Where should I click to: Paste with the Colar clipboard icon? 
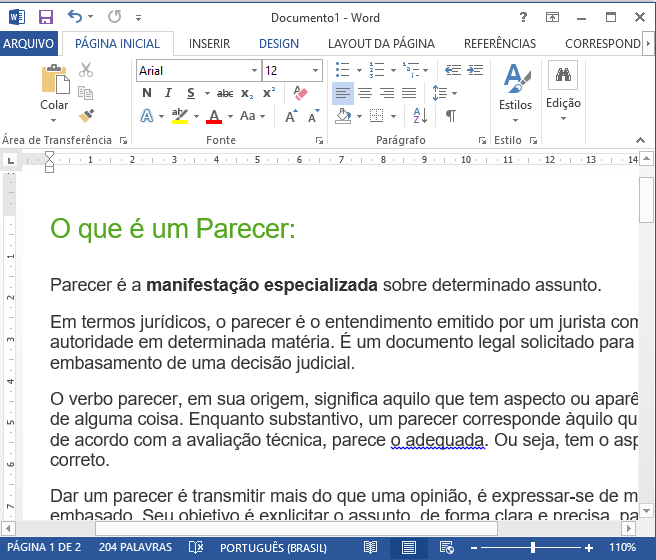pos(55,79)
